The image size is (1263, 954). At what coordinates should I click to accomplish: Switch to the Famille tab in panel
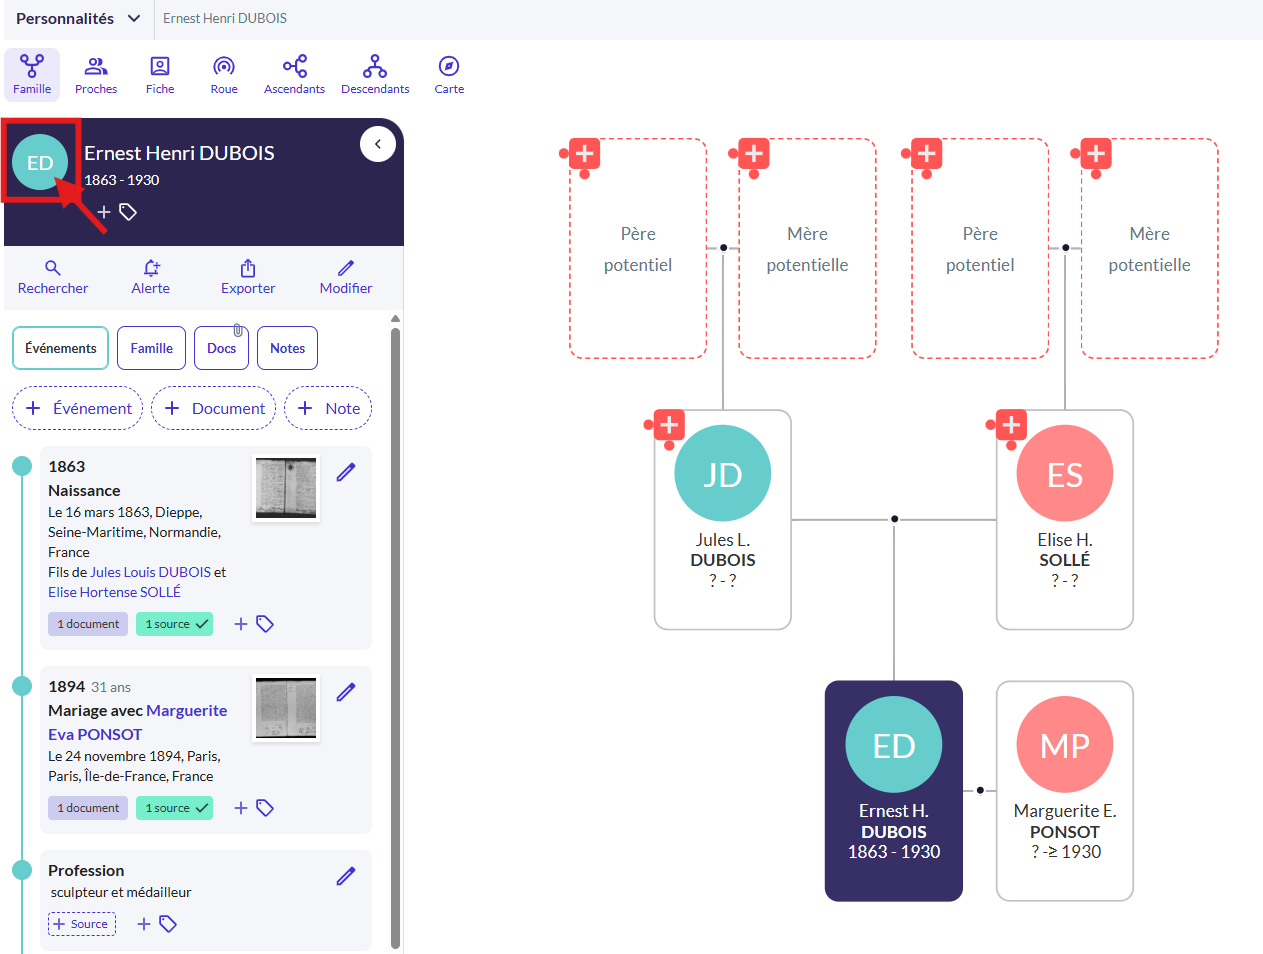[x=151, y=348]
